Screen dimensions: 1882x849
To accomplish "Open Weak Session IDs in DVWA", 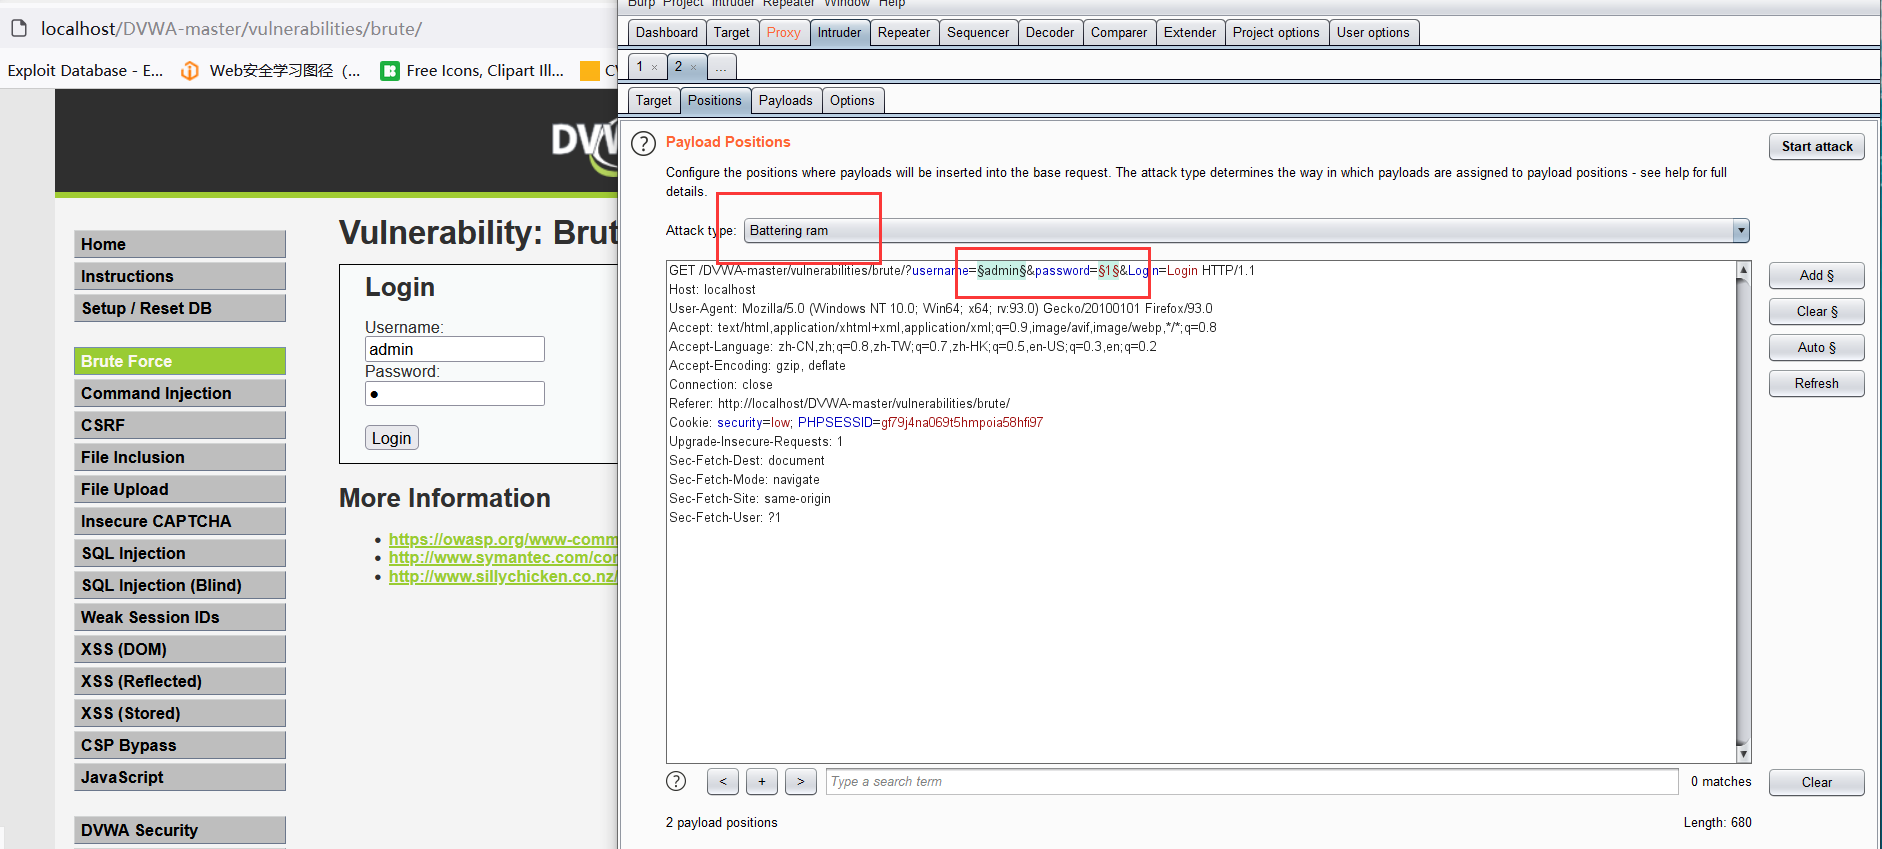I will coord(180,617).
